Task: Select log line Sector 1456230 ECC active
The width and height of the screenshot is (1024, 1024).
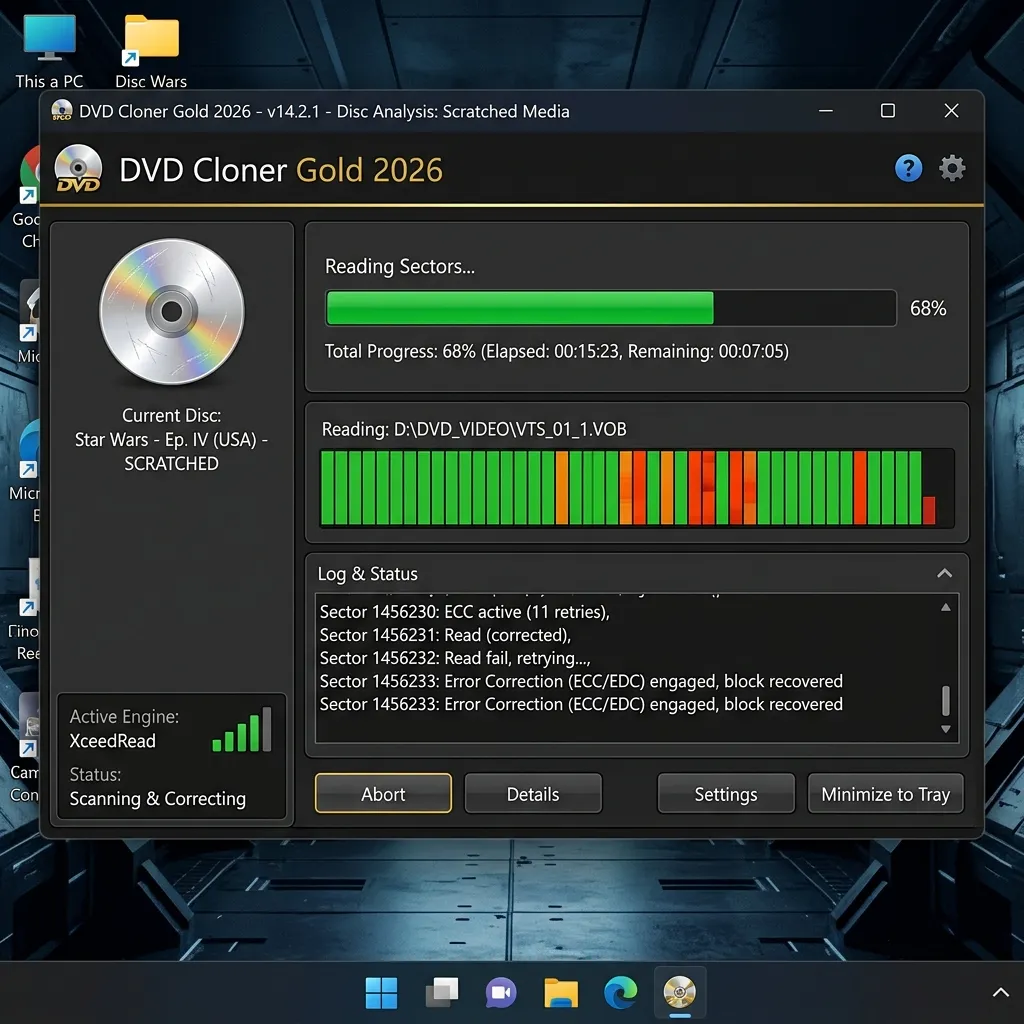Action: pyautogui.click(x=464, y=612)
